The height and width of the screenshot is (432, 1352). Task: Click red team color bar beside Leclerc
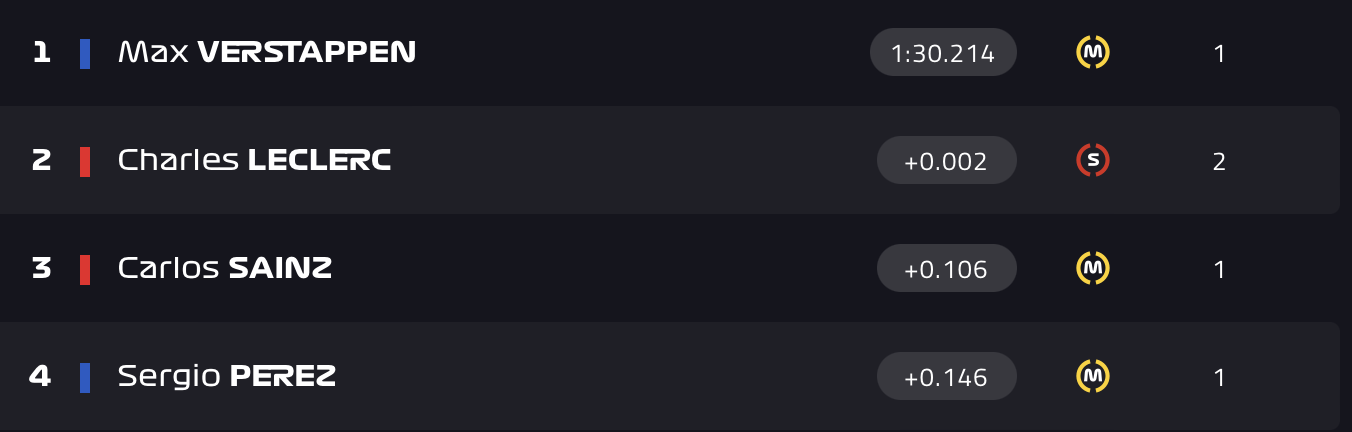click(x=85, y=161)
